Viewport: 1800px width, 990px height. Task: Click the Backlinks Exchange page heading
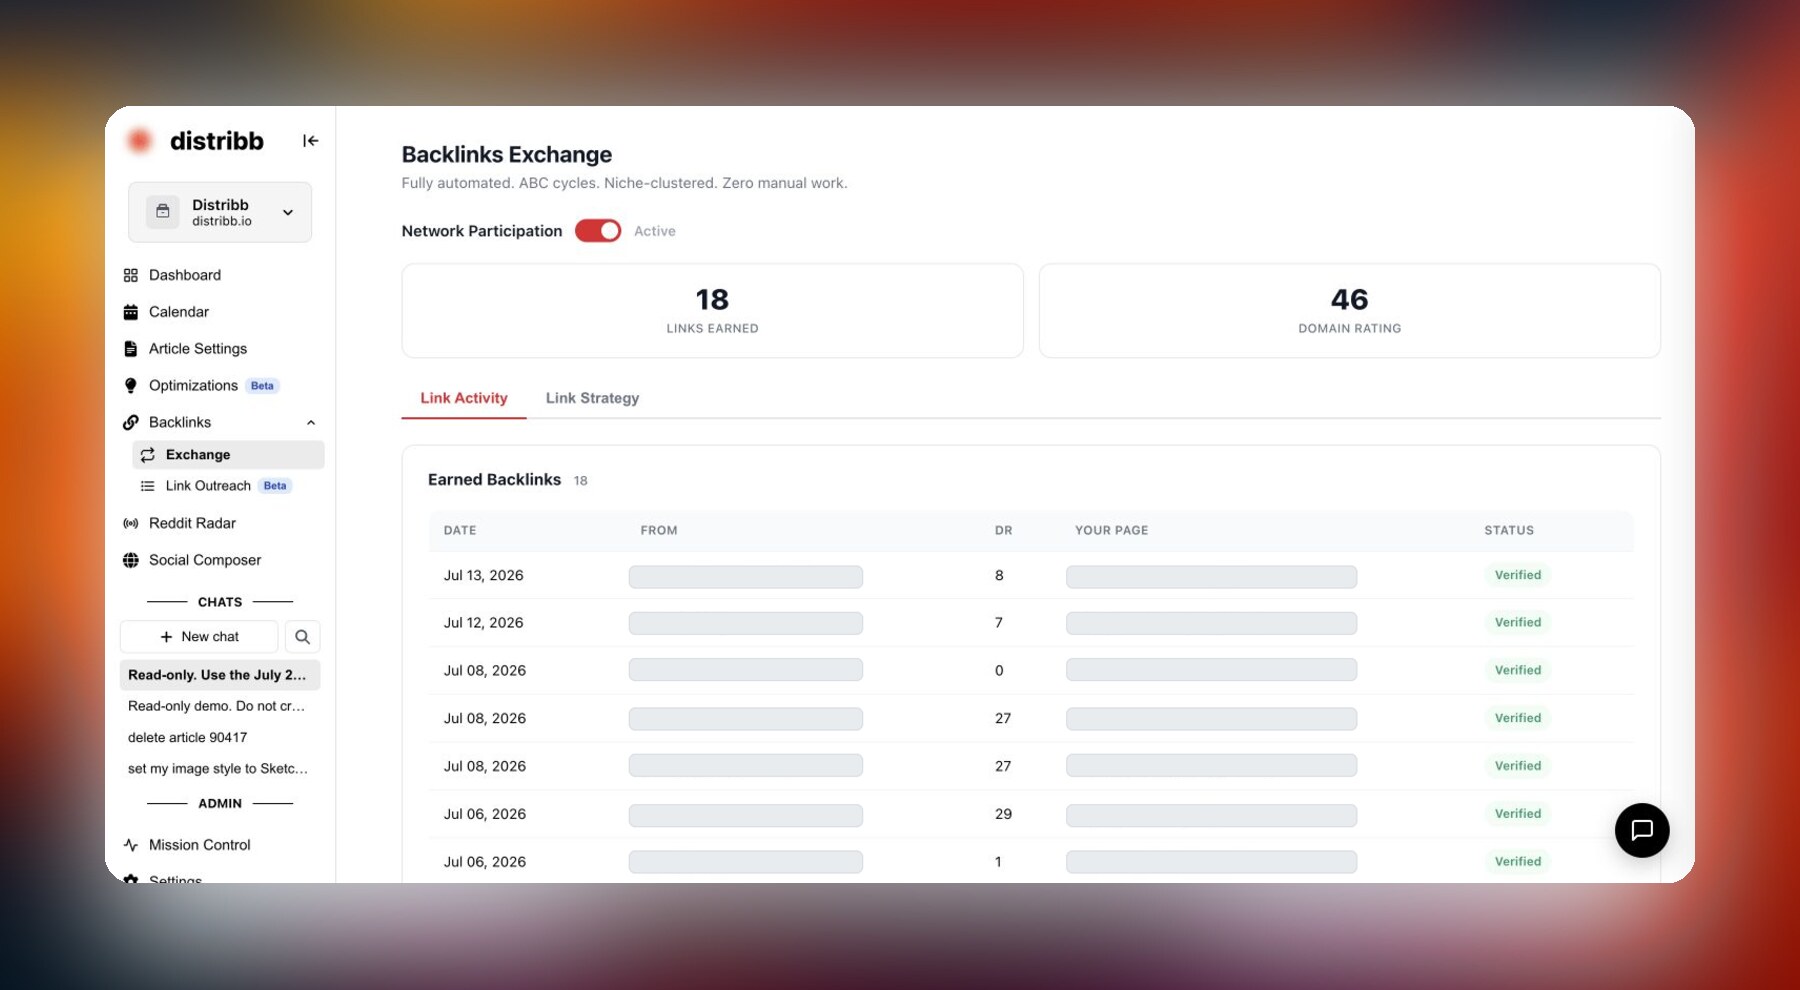[507, 155]
